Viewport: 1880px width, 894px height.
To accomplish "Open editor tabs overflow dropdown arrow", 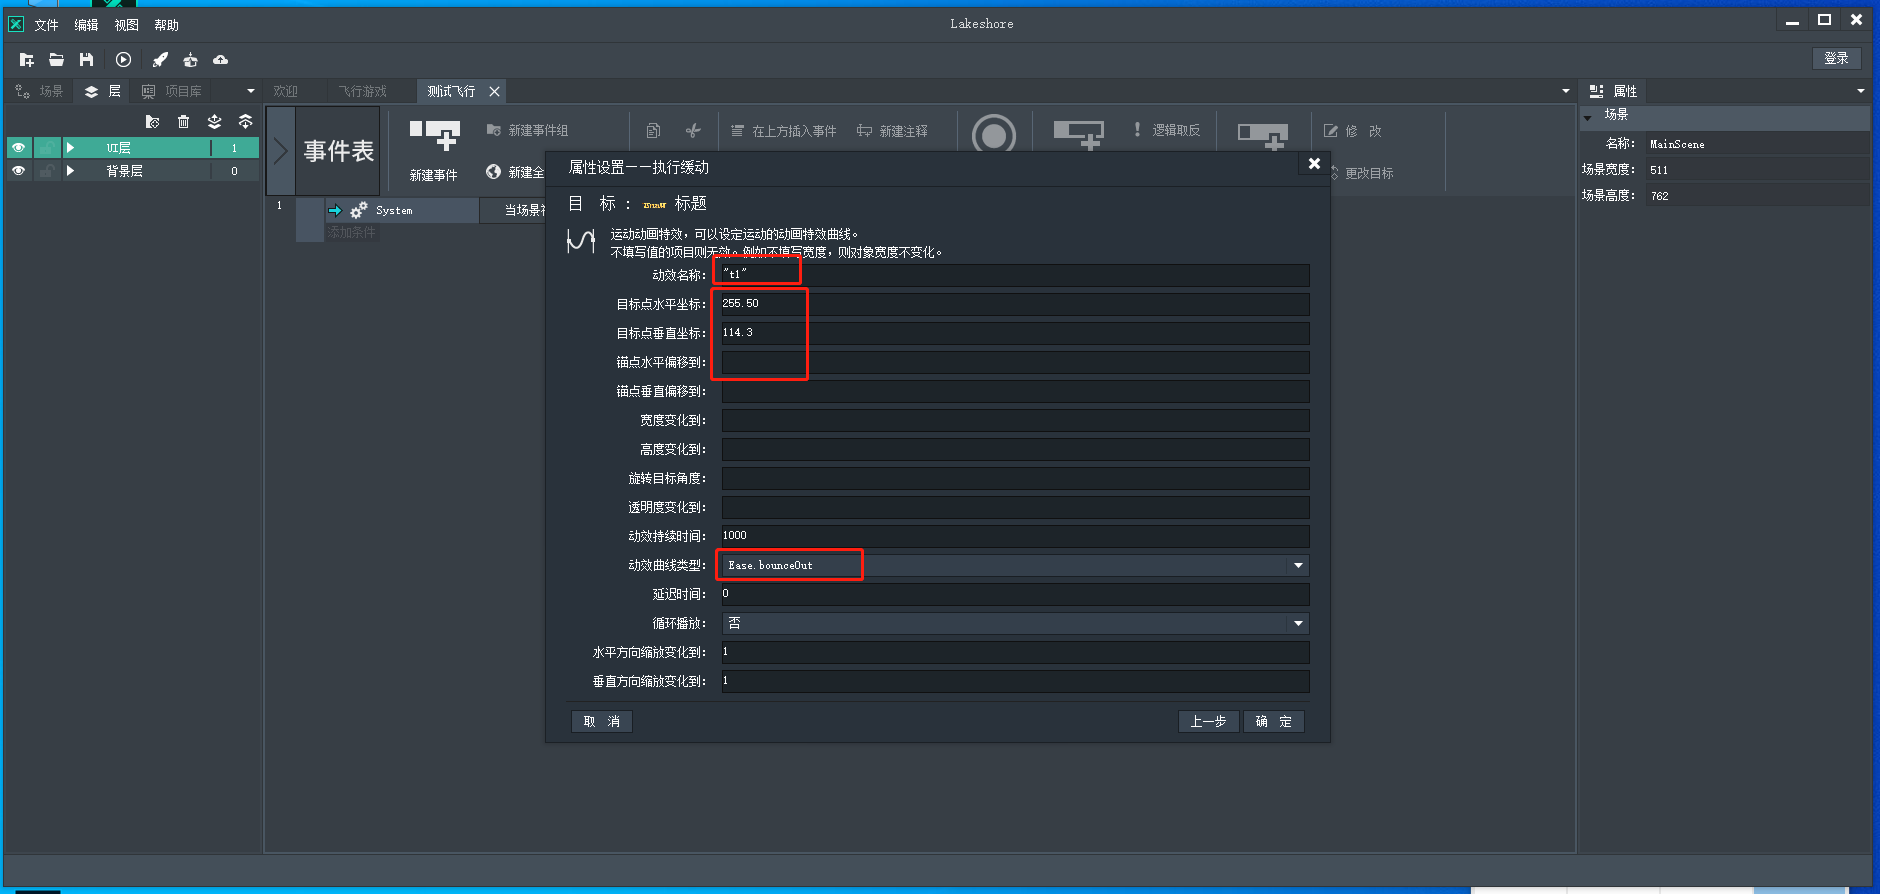I will click(x=1566, y=91).
